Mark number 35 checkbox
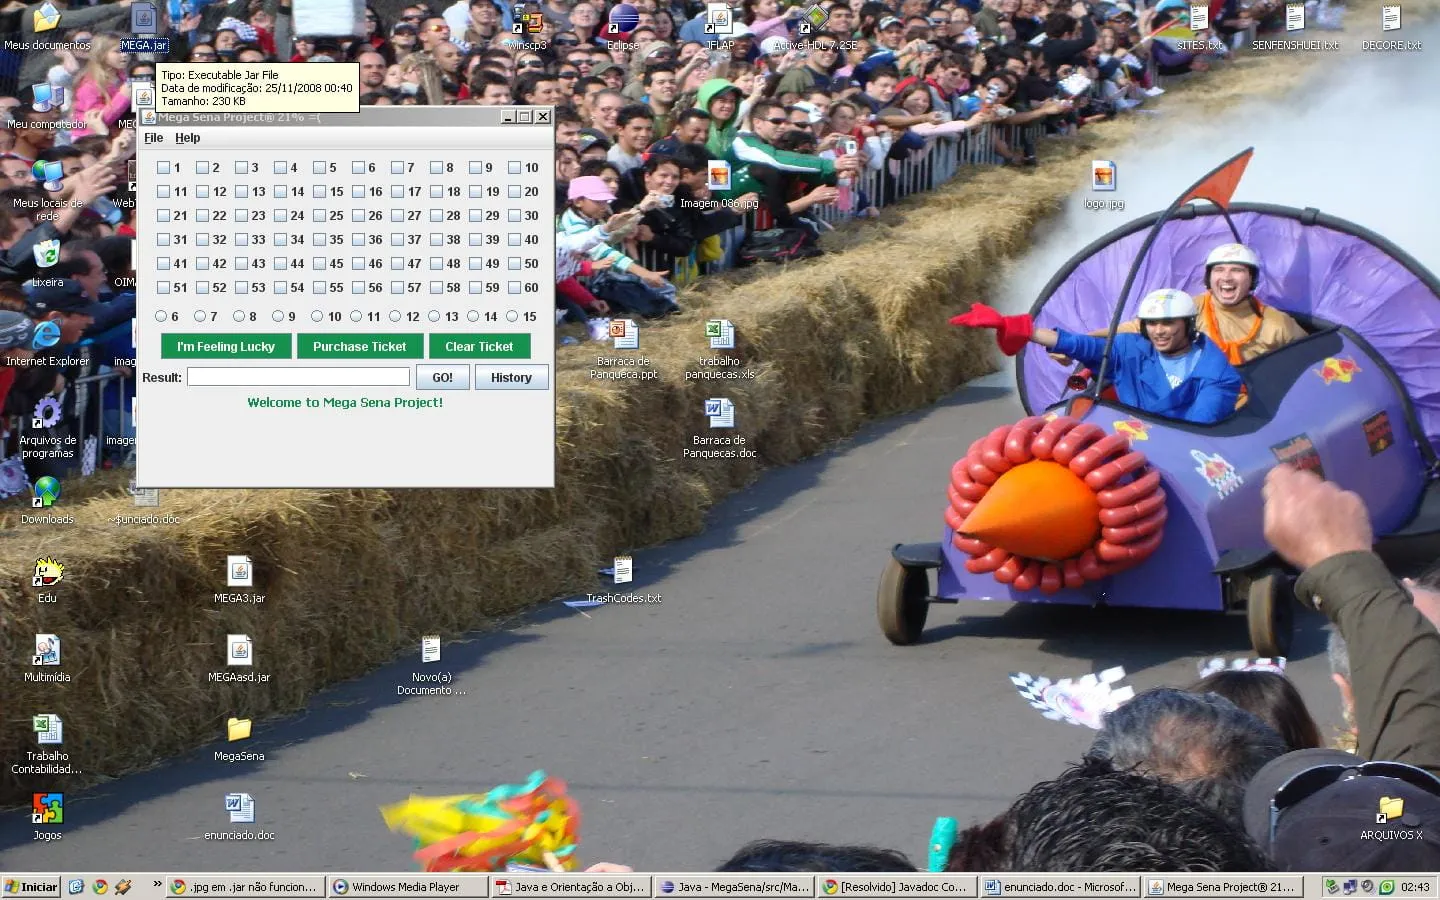The height and width of the screenshot is (900, 1440). 320,240
